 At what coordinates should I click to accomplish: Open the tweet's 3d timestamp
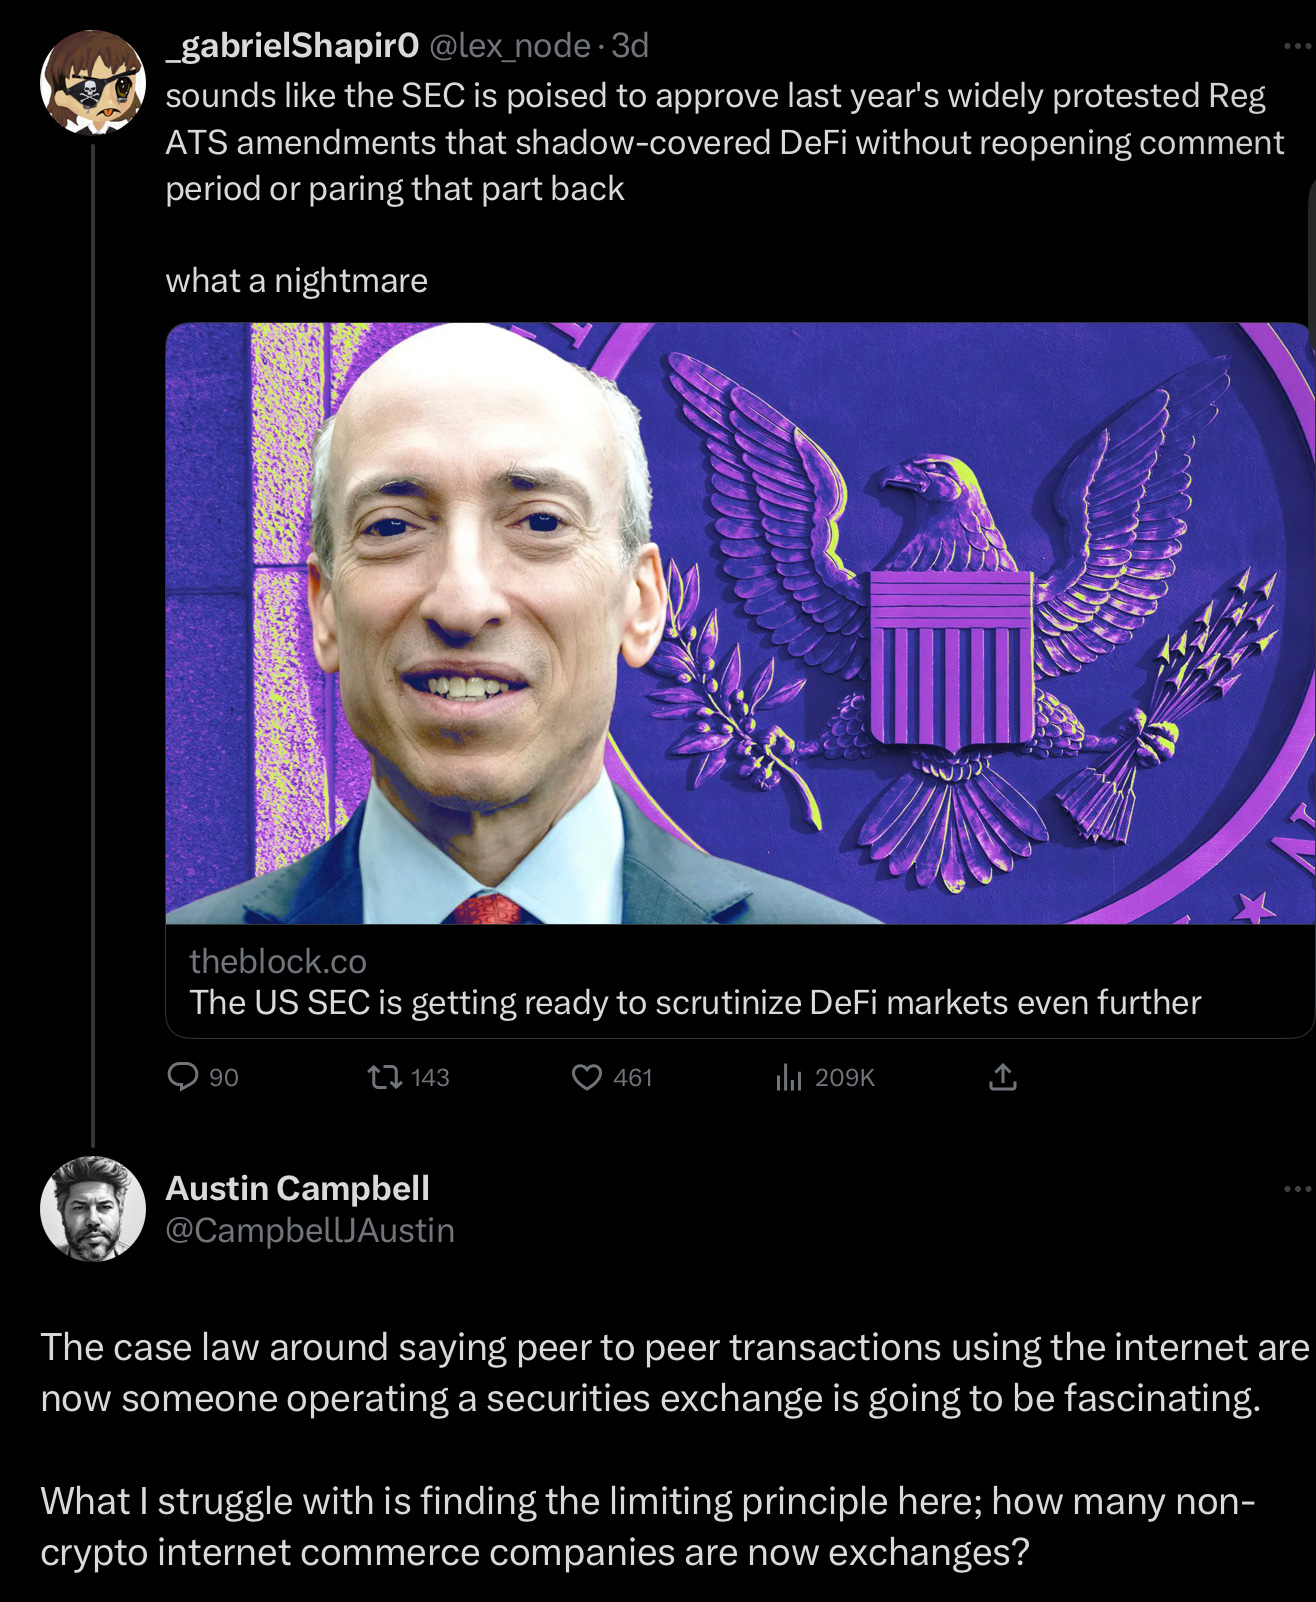[630, 45]
